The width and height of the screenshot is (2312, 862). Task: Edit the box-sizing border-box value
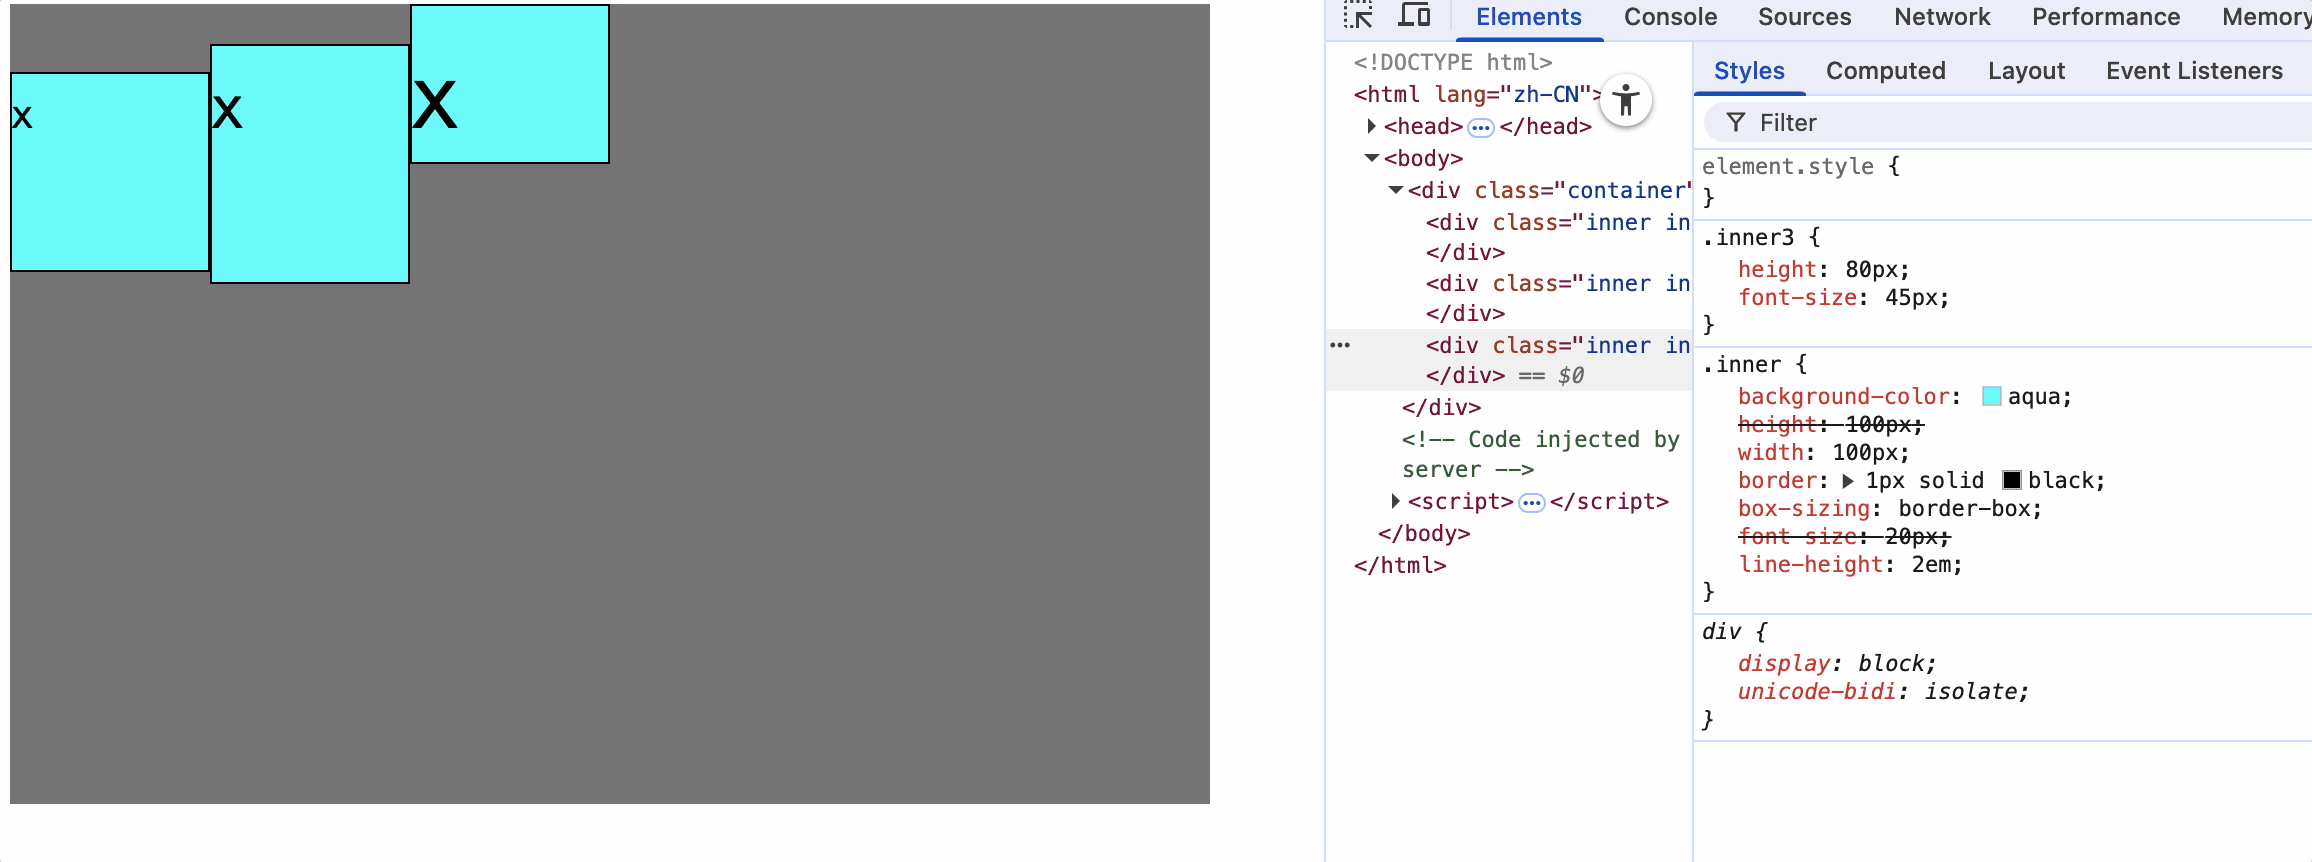(1964, 508)
